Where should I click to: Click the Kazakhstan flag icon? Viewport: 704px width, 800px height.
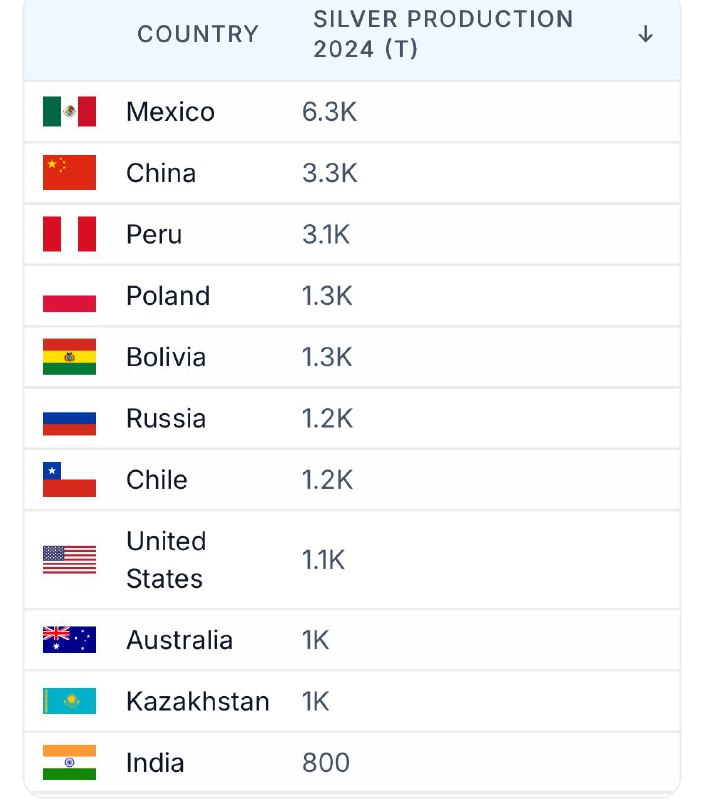coord(69,702)
